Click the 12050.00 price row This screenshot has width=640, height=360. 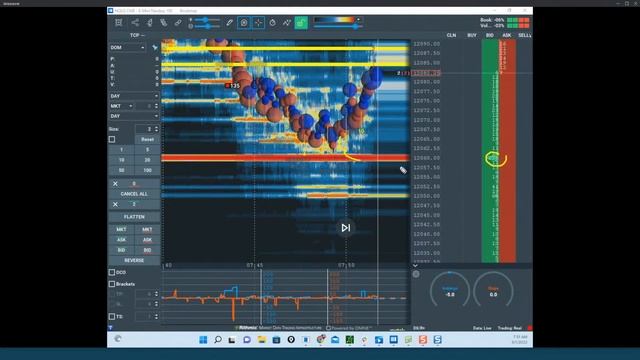tap(427, 196)
